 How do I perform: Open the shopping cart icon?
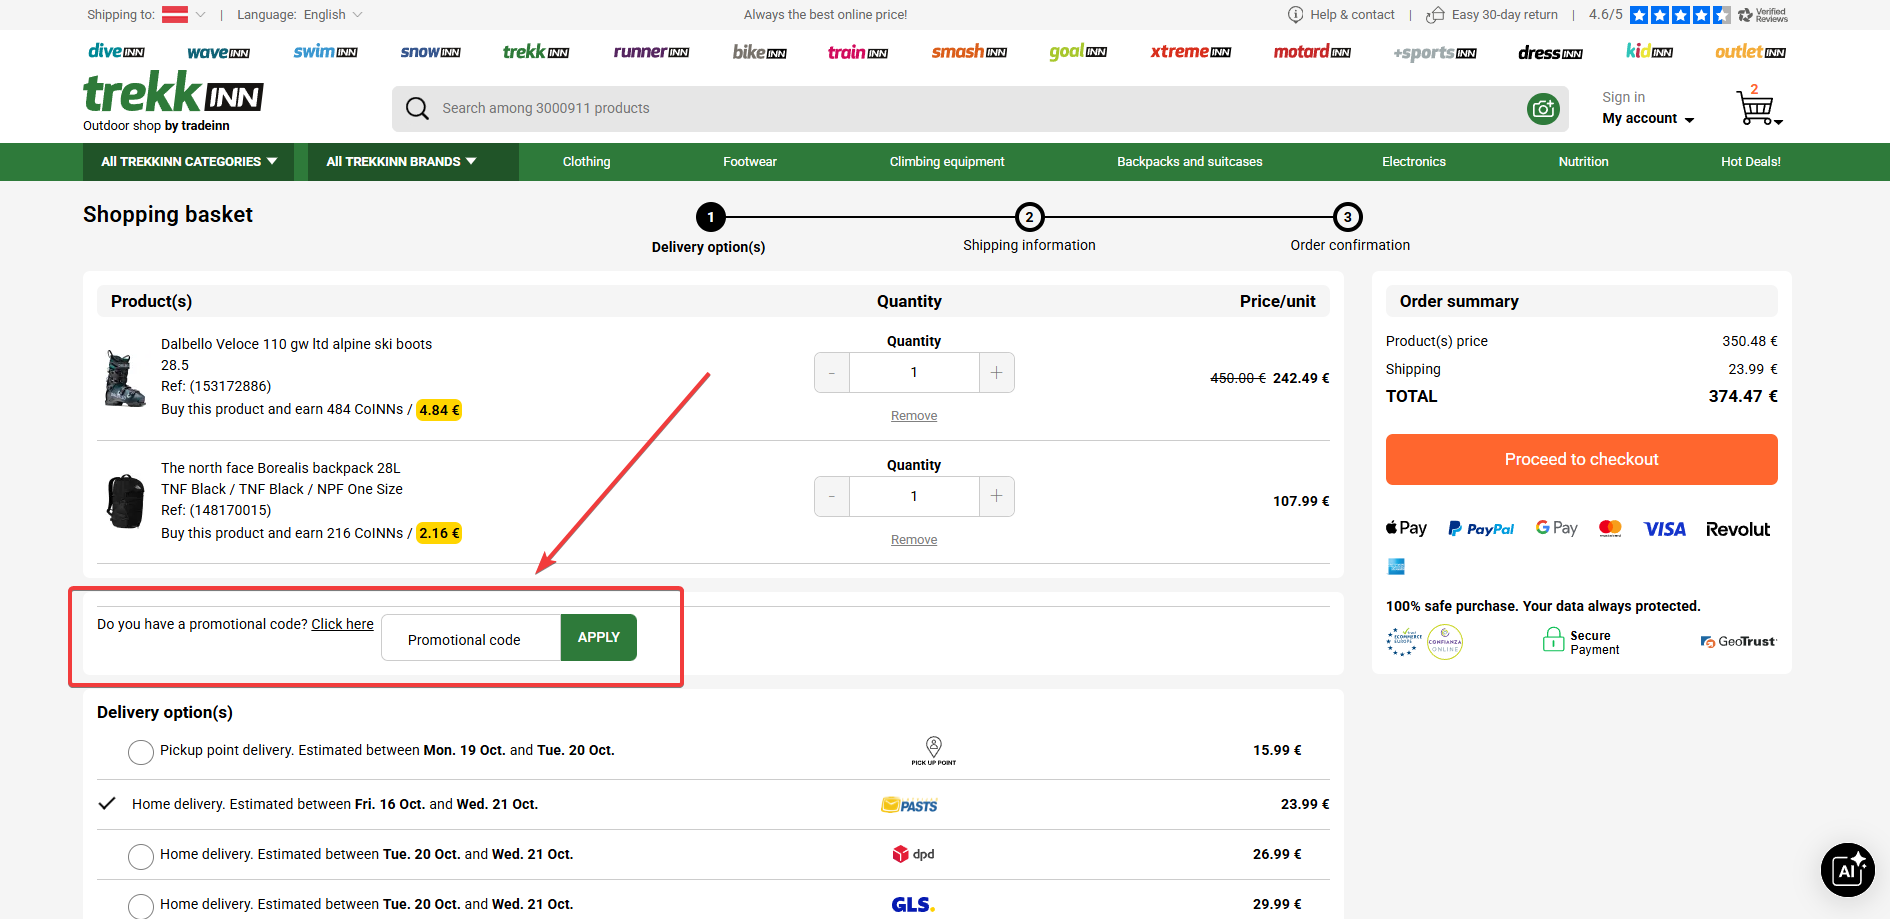point(1758,106)
